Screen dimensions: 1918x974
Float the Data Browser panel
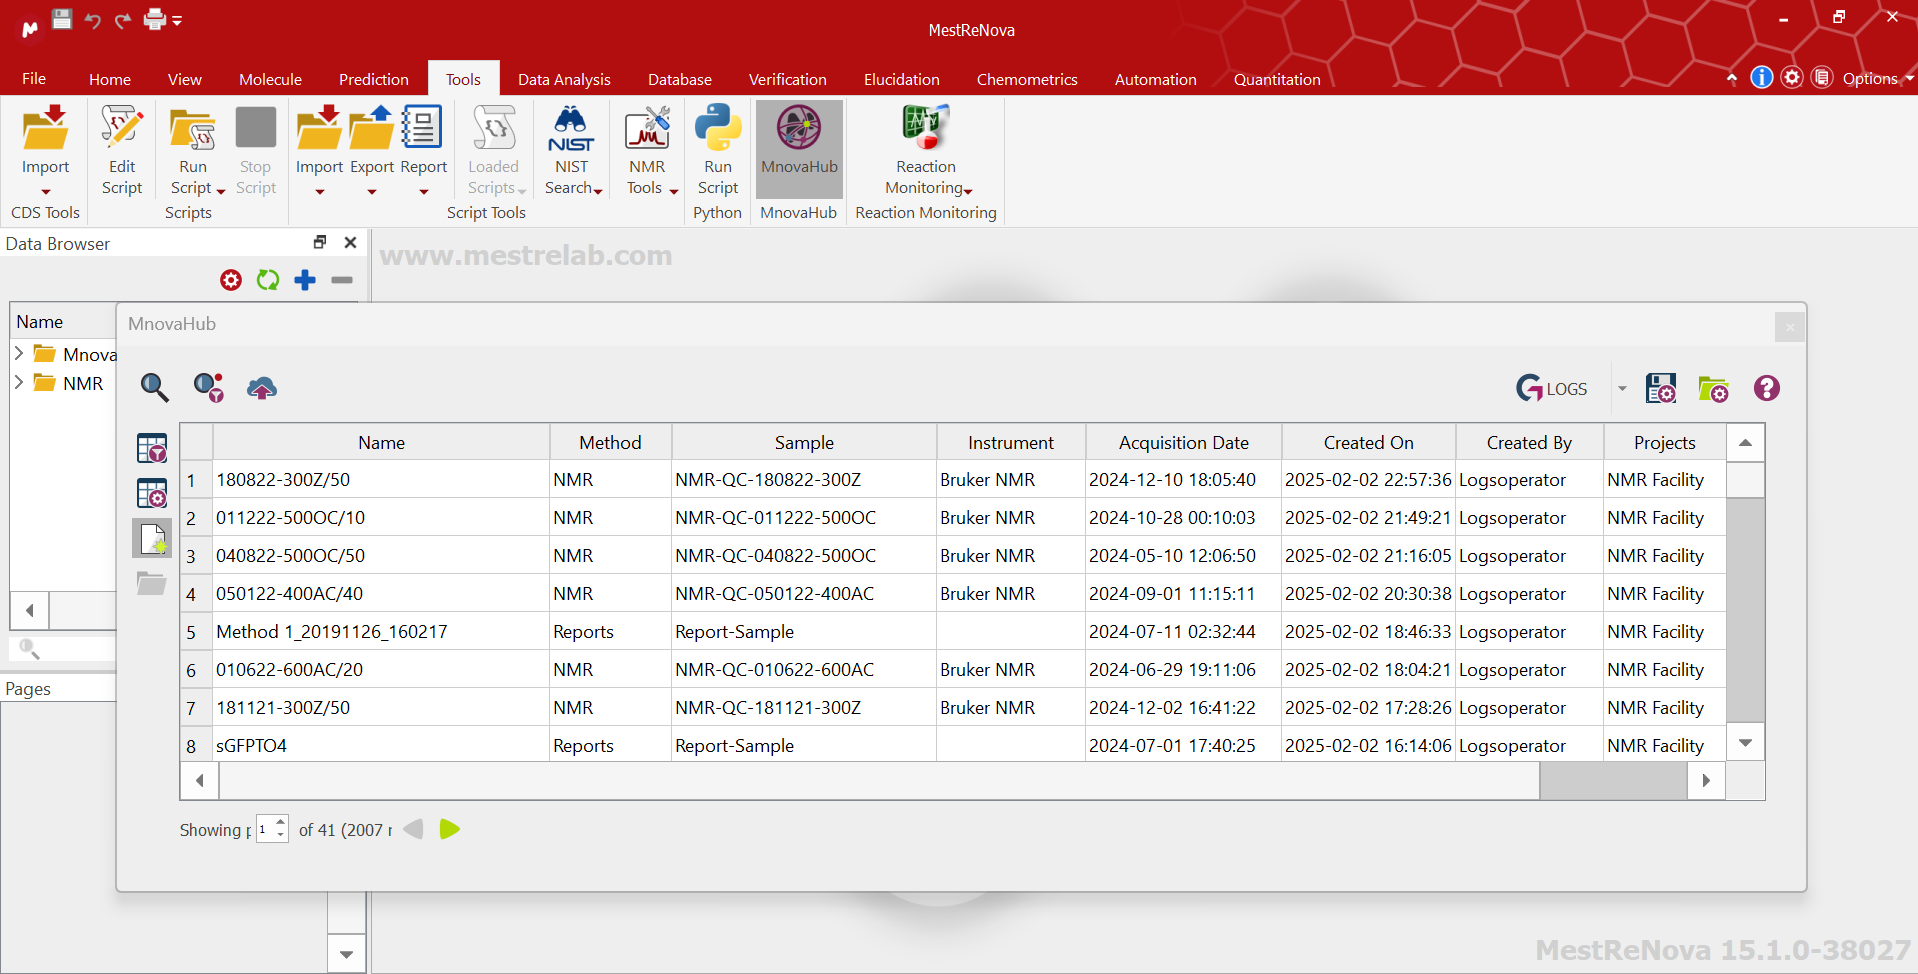320,242
